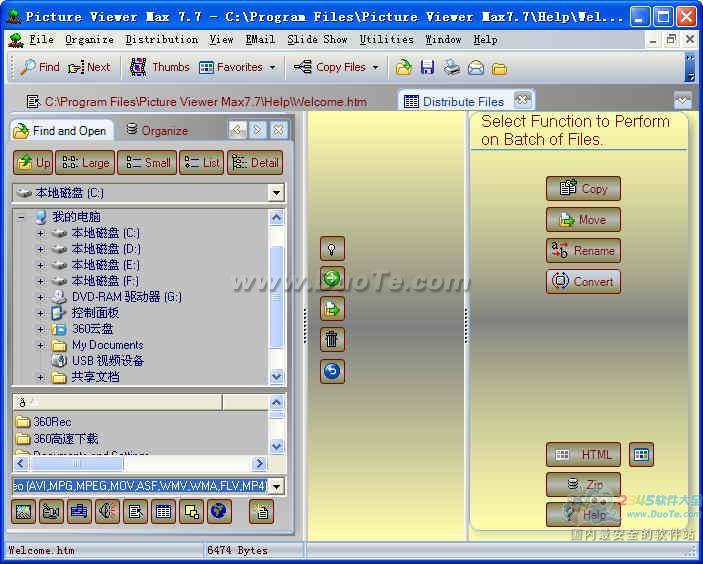
Task: Expand the 本地磁盘 (D:) tree node
Action: click(40, 249)
